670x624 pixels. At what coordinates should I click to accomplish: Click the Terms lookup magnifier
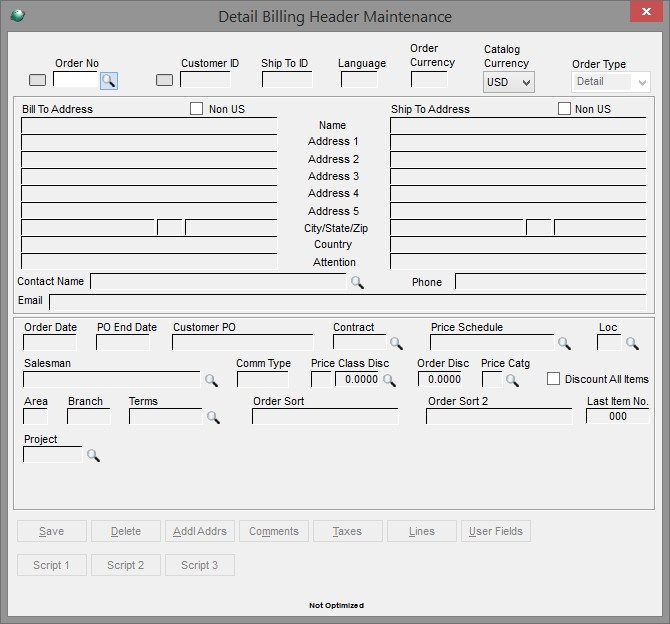coord(213,417)
